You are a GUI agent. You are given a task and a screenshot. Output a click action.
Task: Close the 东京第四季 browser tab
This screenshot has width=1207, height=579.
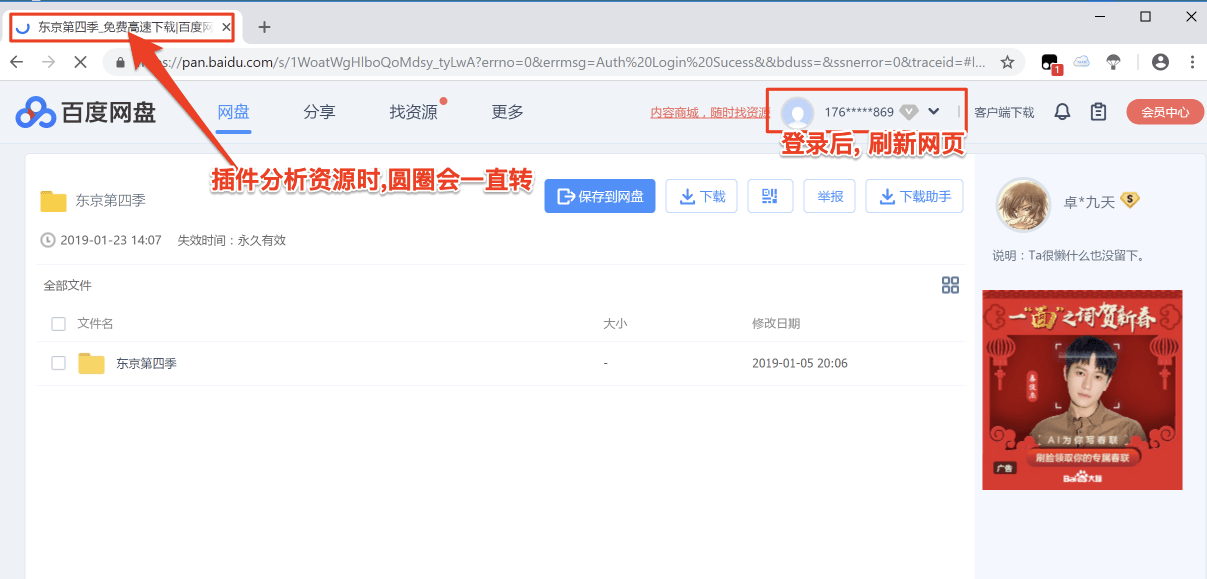coord(226,27)
